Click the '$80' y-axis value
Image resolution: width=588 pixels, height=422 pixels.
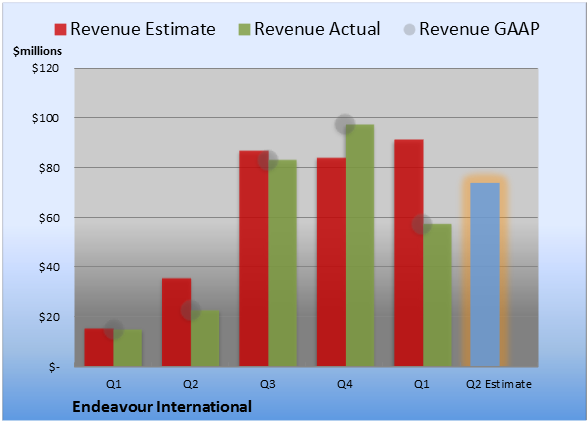point(49,168)
